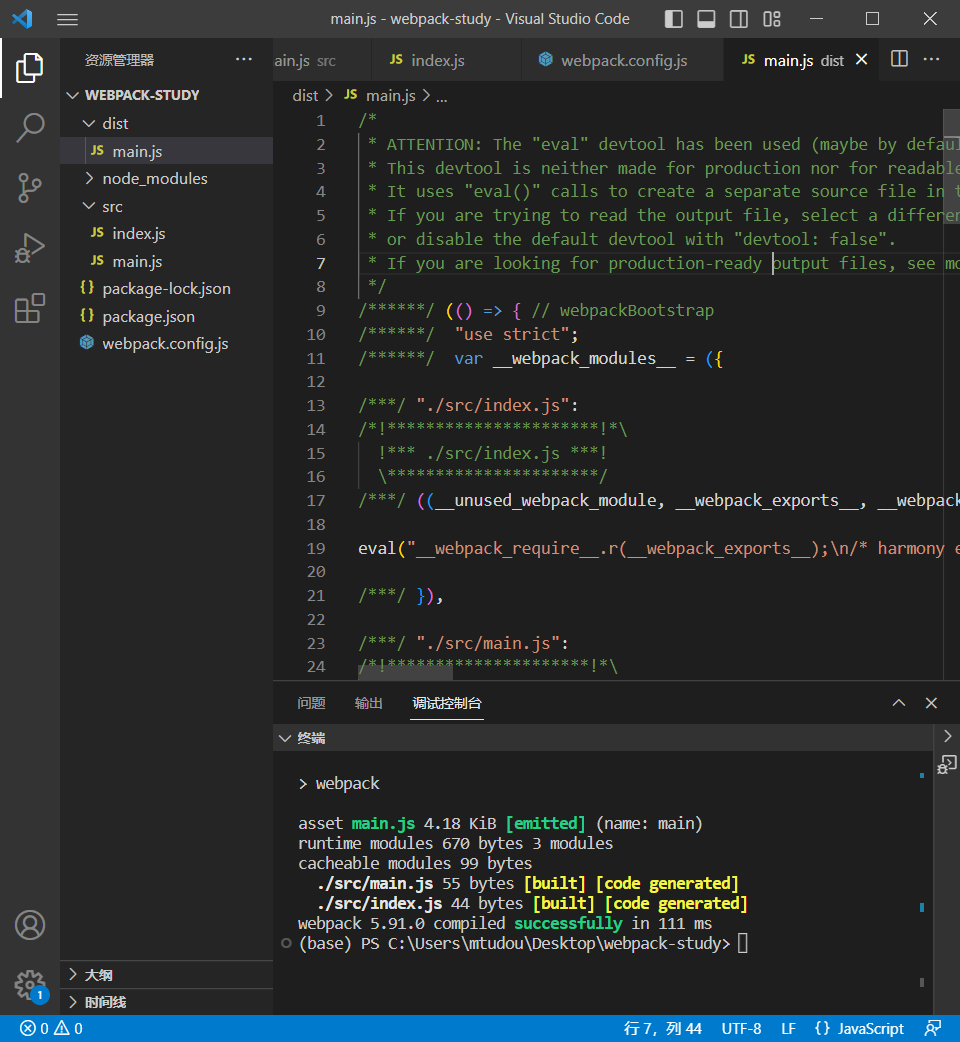Open the hamburger application menu
The width and height of the screenshot is (960, 1042).
click(x=67, y=19)
